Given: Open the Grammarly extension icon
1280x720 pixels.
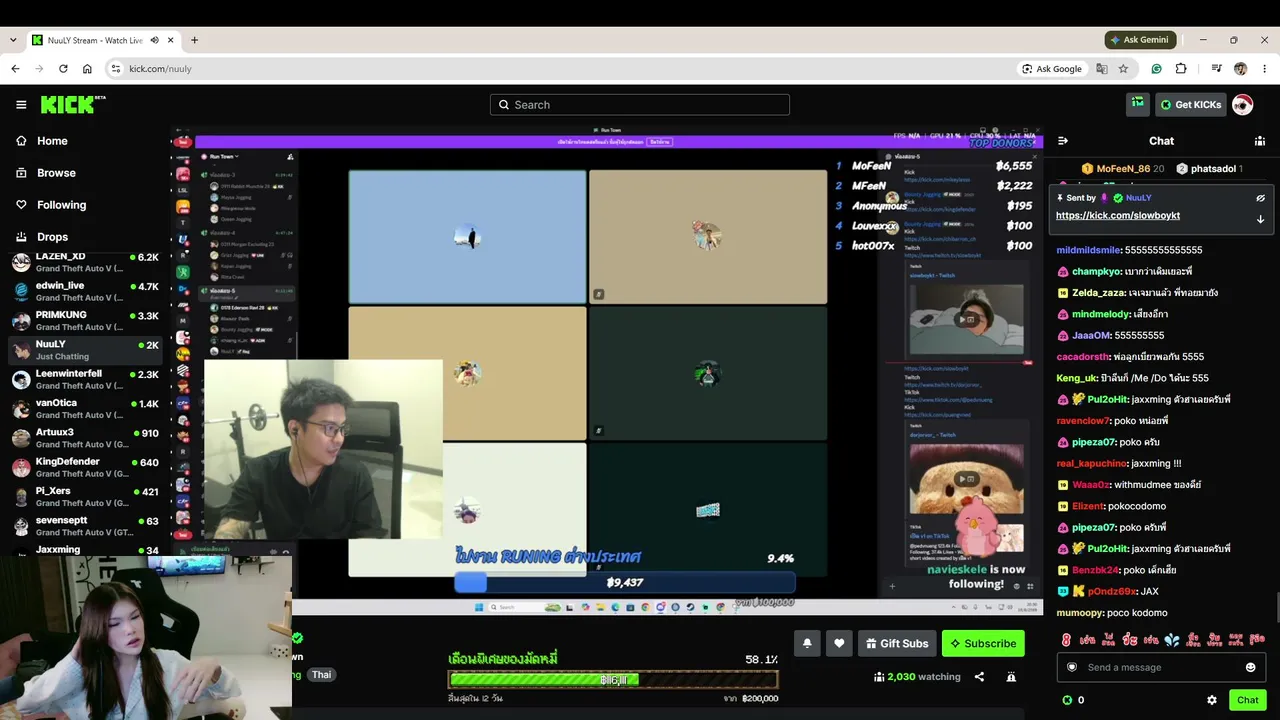Looking at the screenshot, I should (x=1157, y=69).
